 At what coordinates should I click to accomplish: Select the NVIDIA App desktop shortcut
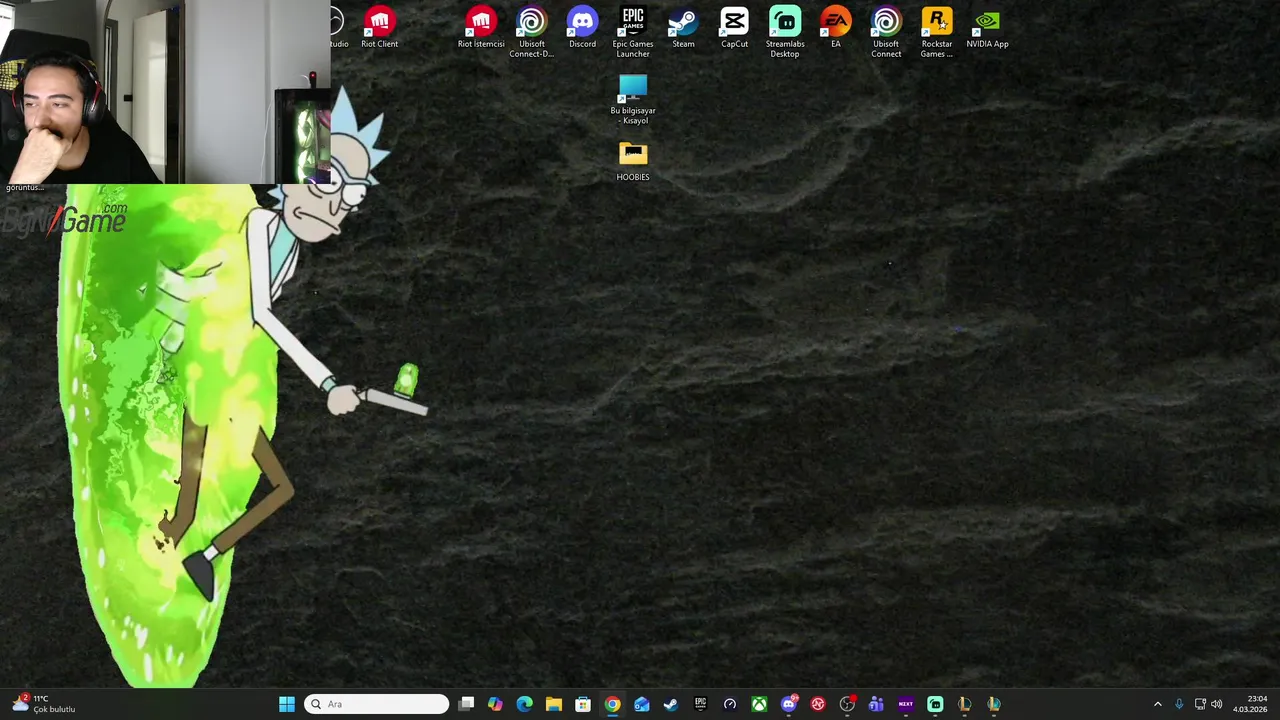987,28
